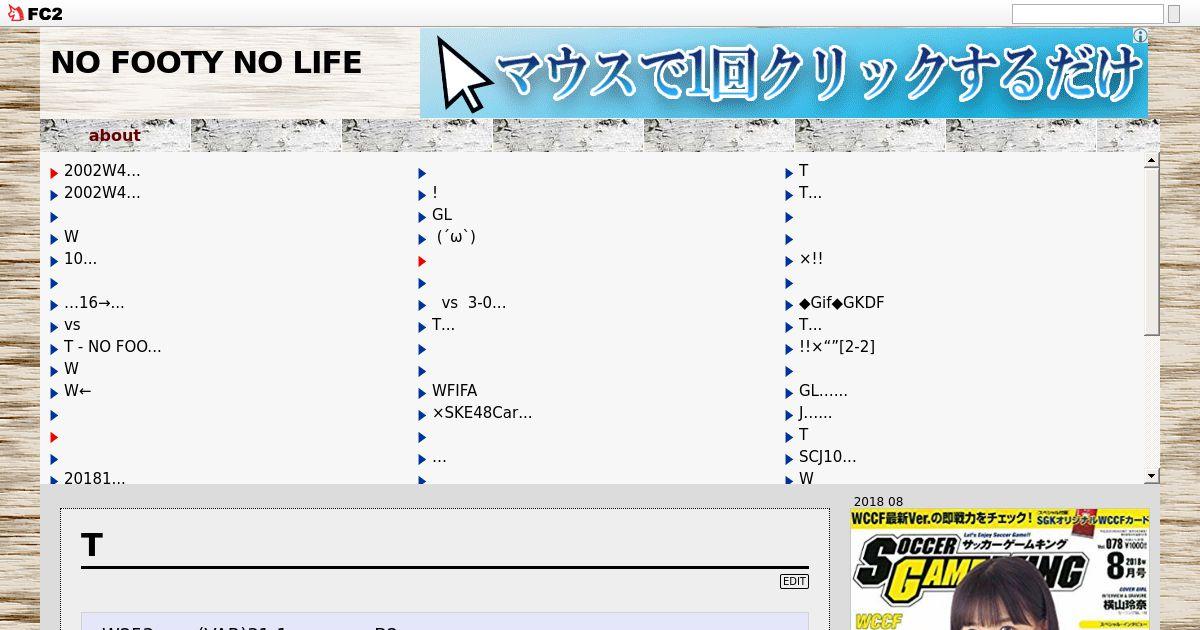Click the blue arrow beside 'vs' entry

tap(54, 327)
